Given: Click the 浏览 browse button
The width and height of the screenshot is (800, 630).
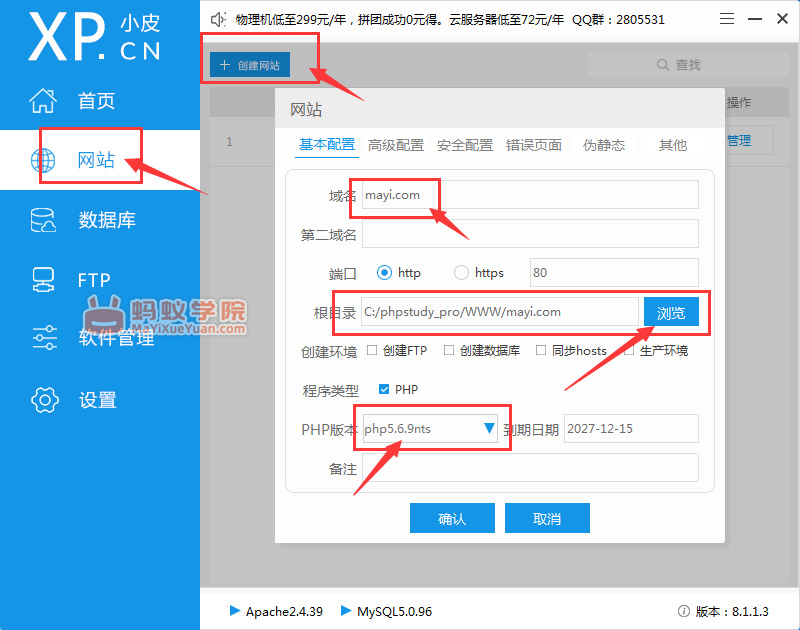Looking at the screenshot, I should [x=671, y=312].
